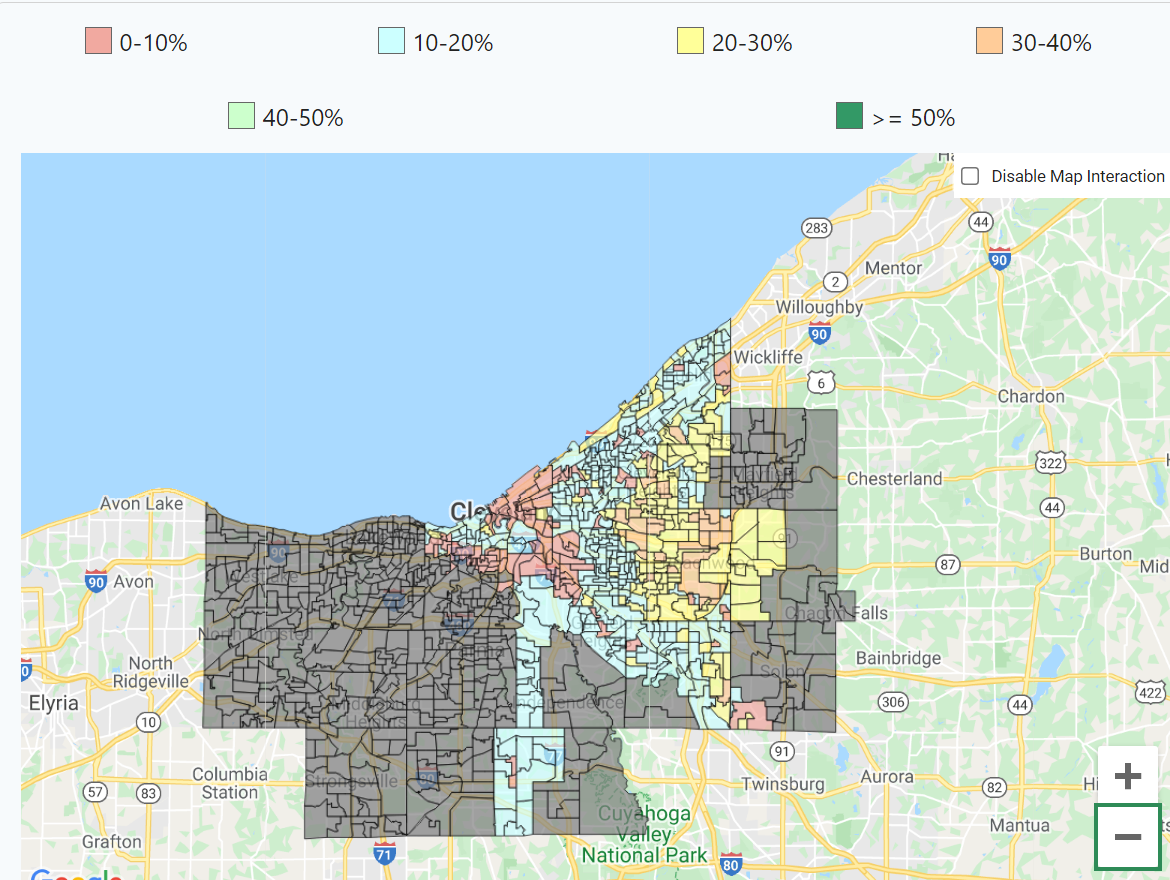Click the Route 87 shield marker
This screenshot has width=1170, height=880.
948,565
